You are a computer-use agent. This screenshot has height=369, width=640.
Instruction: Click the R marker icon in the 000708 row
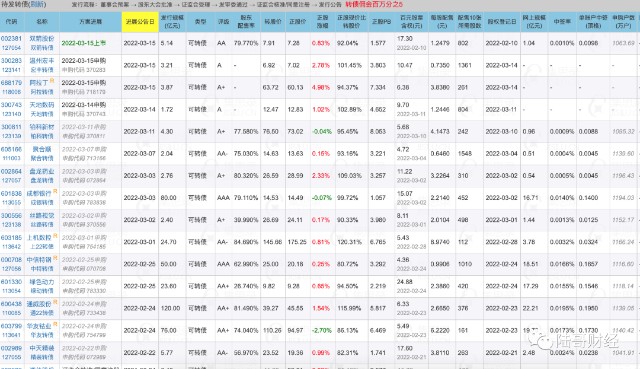(55, 258)
